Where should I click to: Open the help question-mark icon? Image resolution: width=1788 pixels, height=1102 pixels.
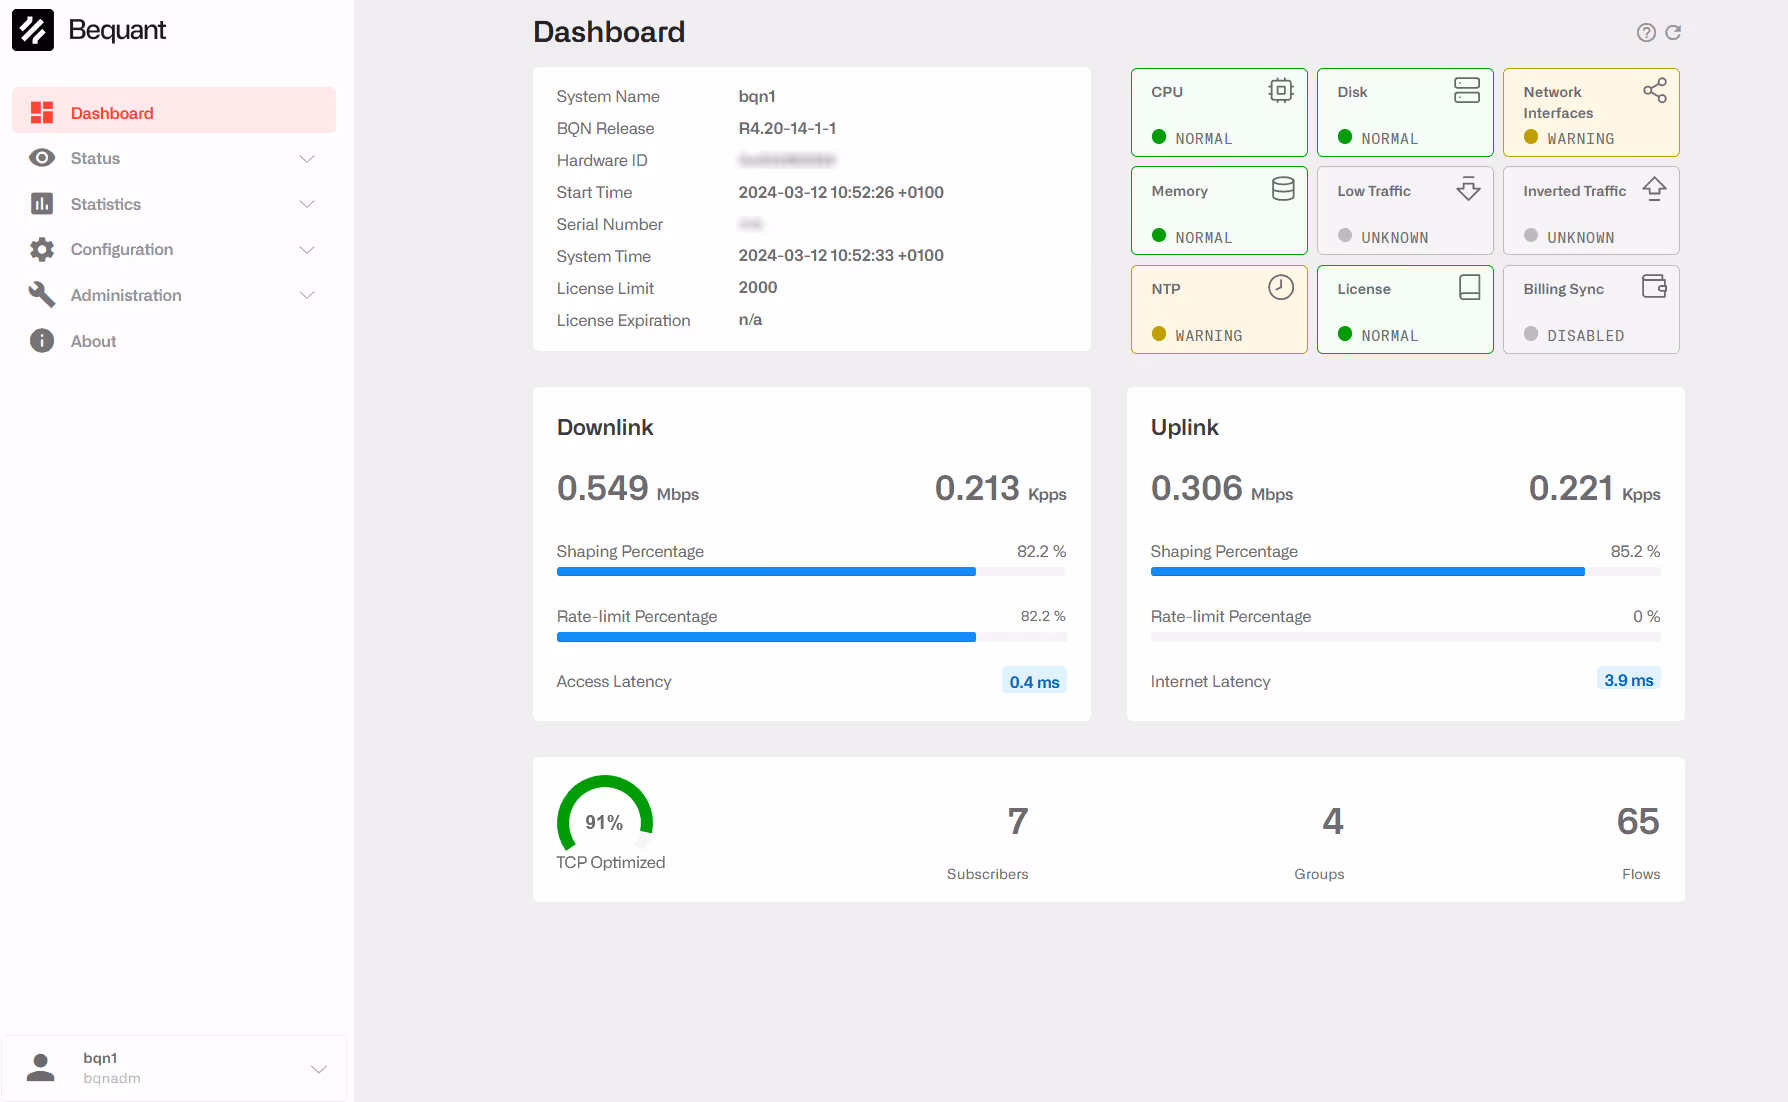click(1646, 33)
